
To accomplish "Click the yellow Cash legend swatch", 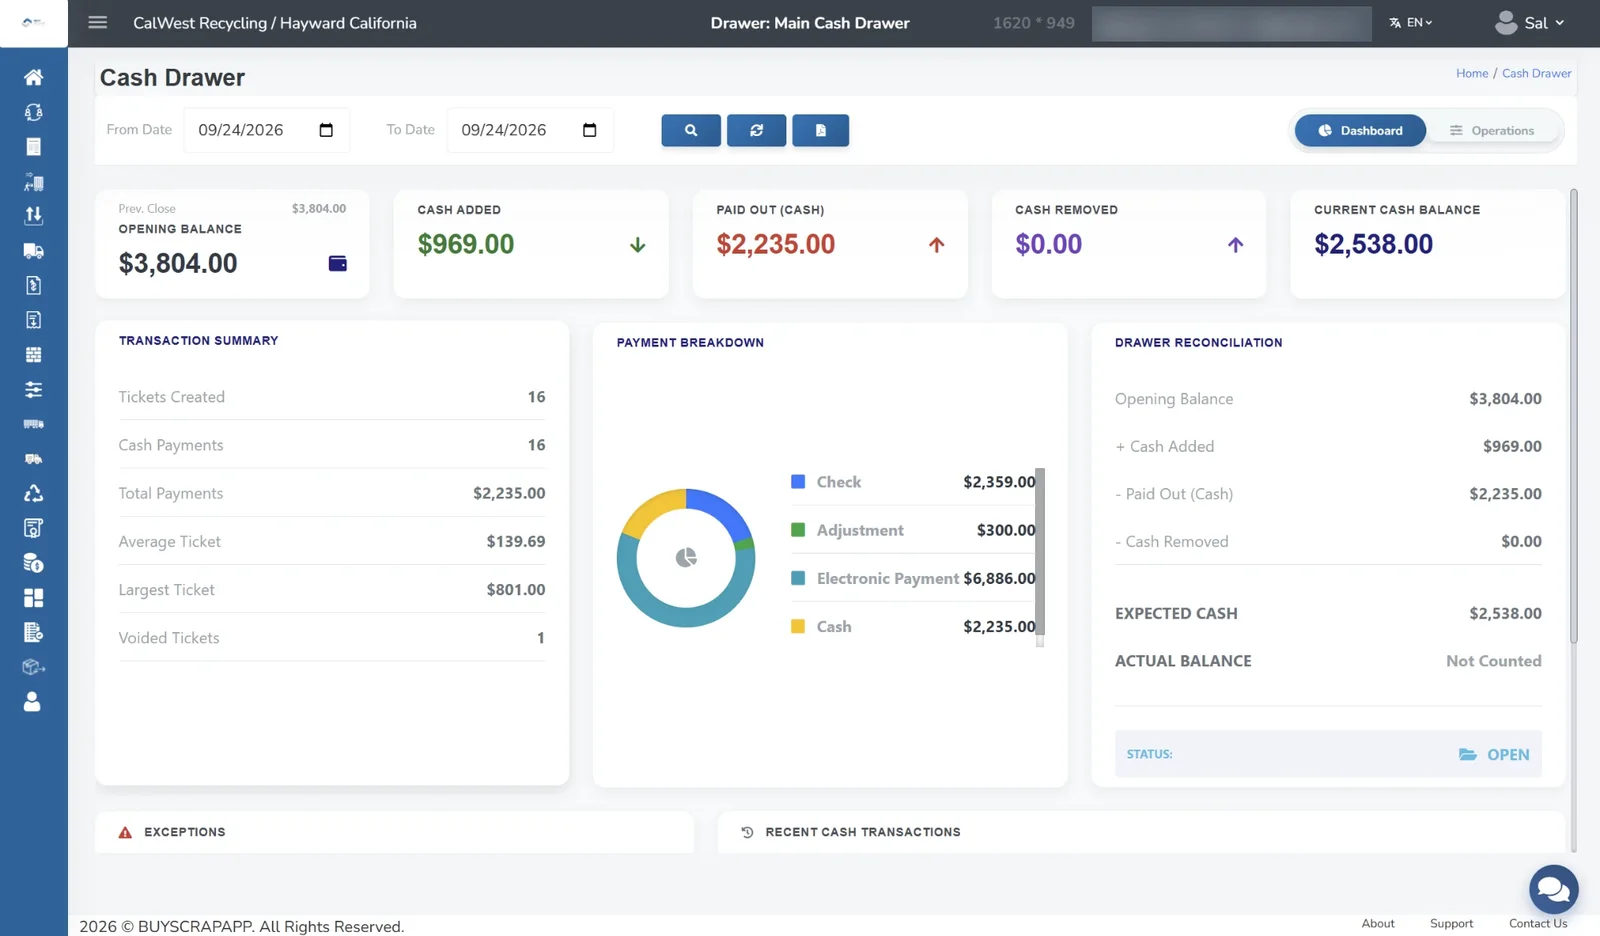I will click(x=798, y=626).
